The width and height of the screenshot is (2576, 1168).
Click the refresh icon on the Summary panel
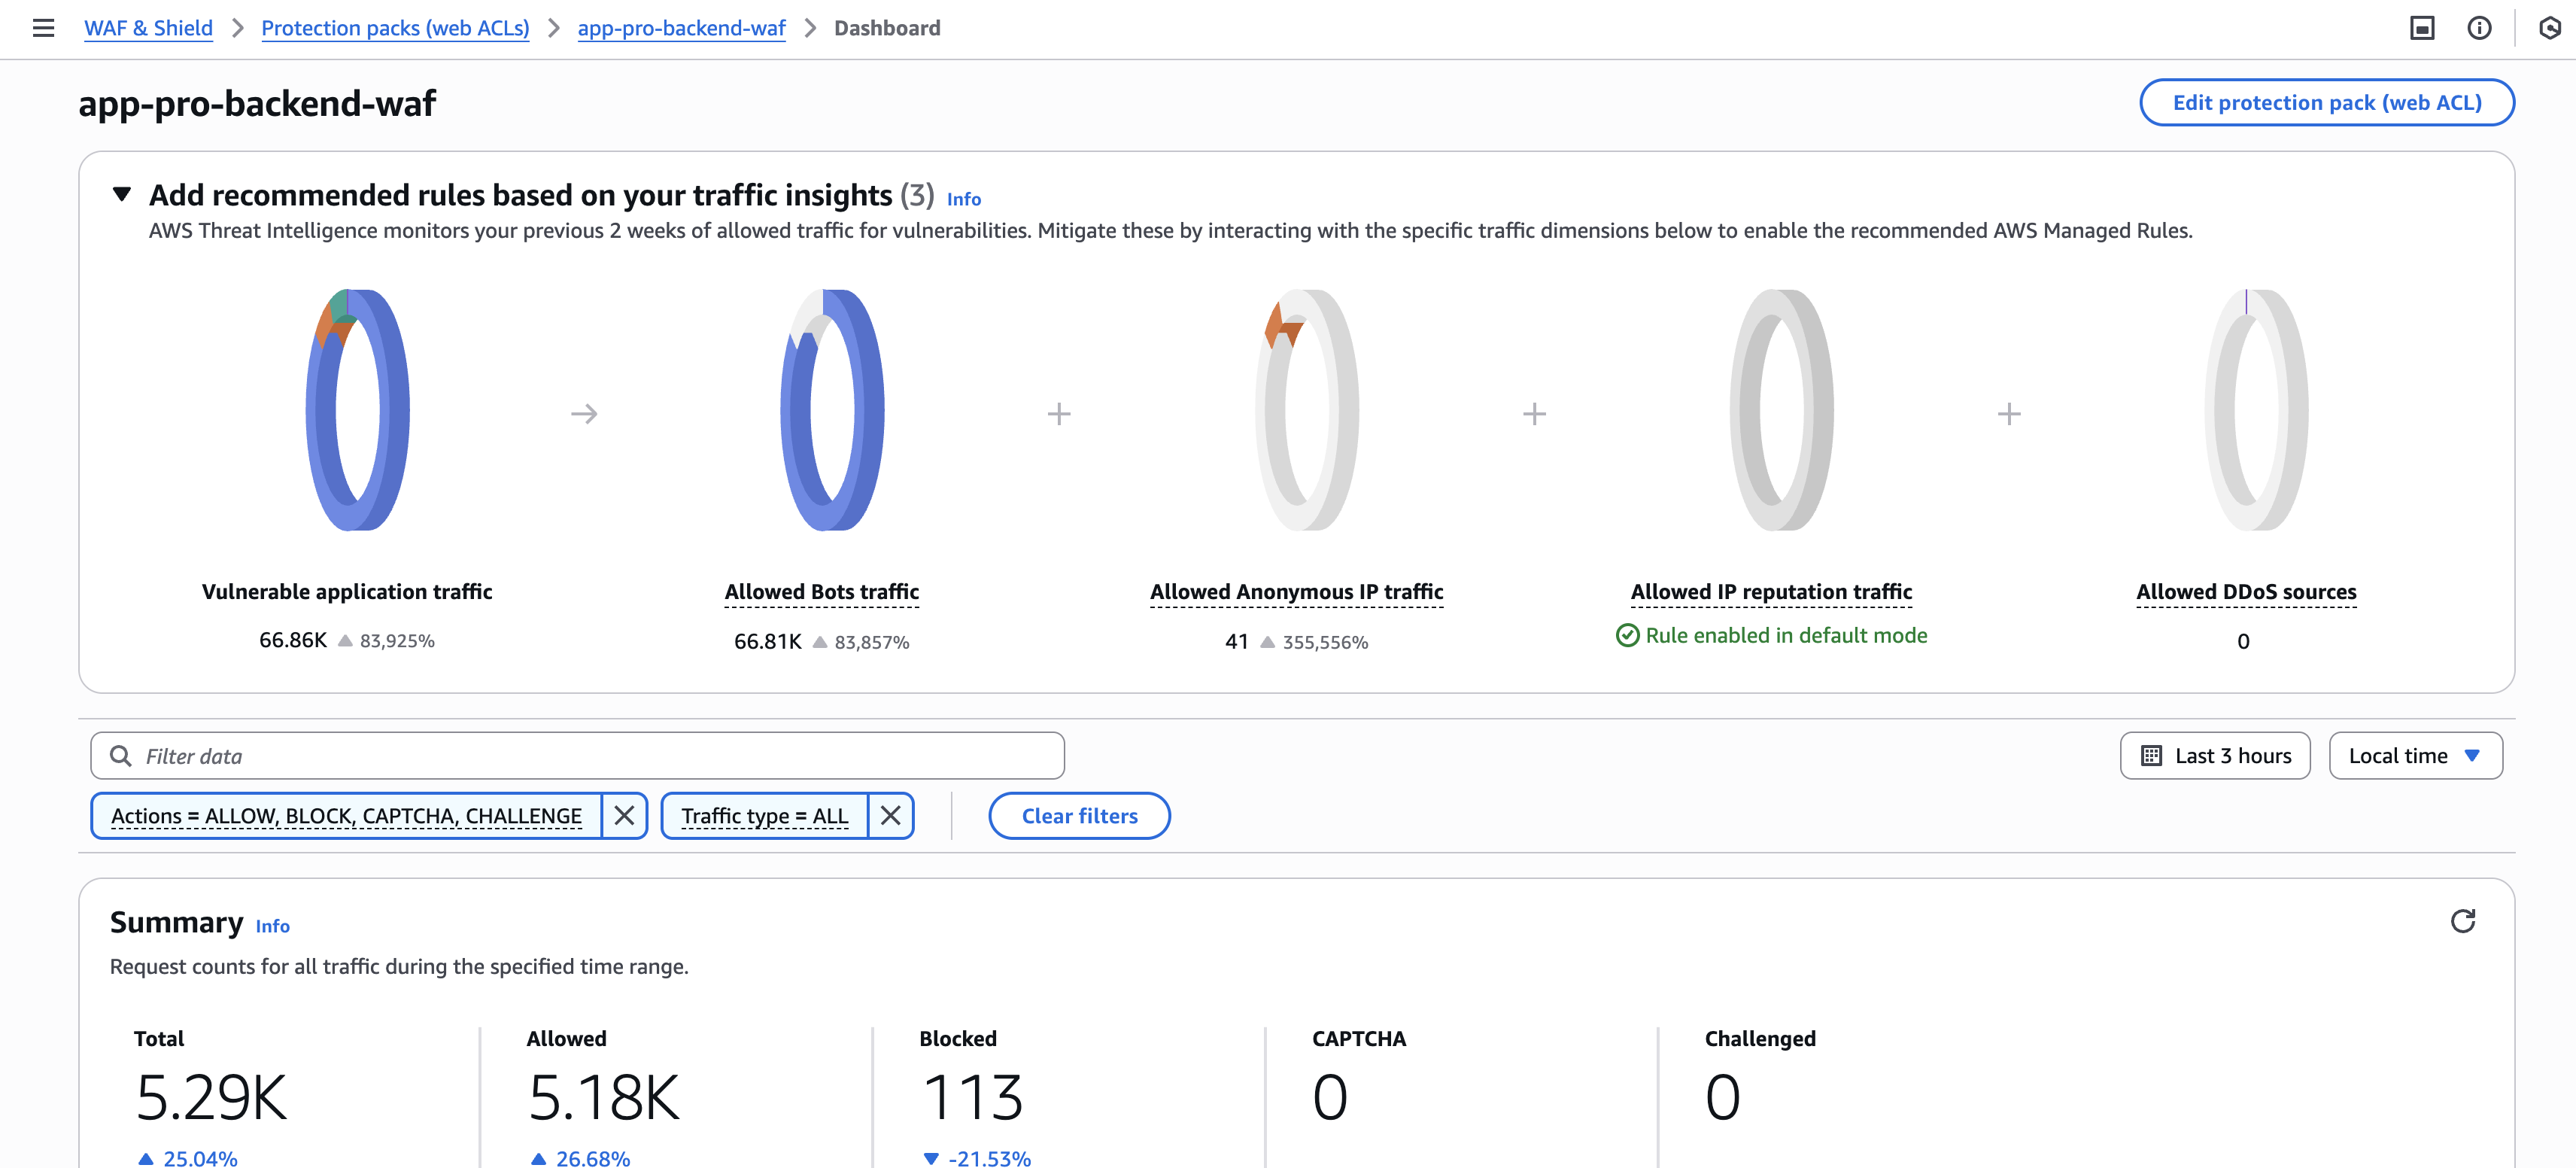point(2464,921)
